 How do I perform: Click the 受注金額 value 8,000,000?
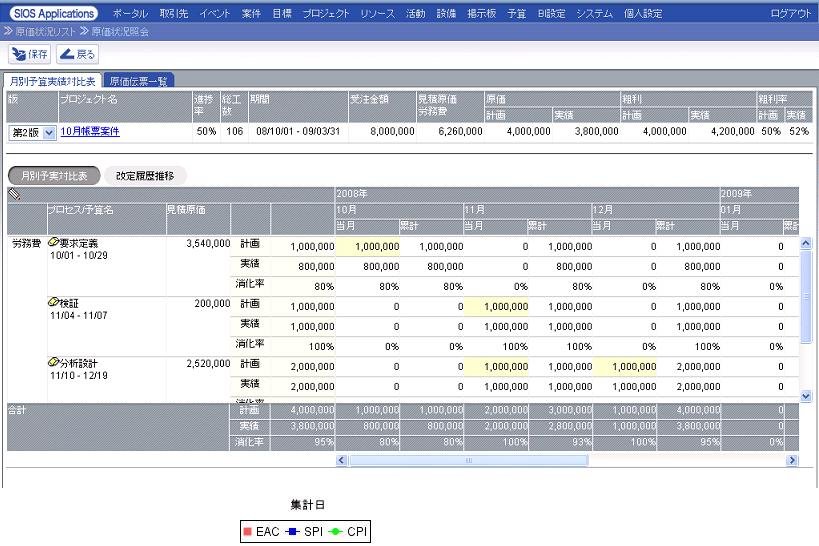click(x=392, y=131)
